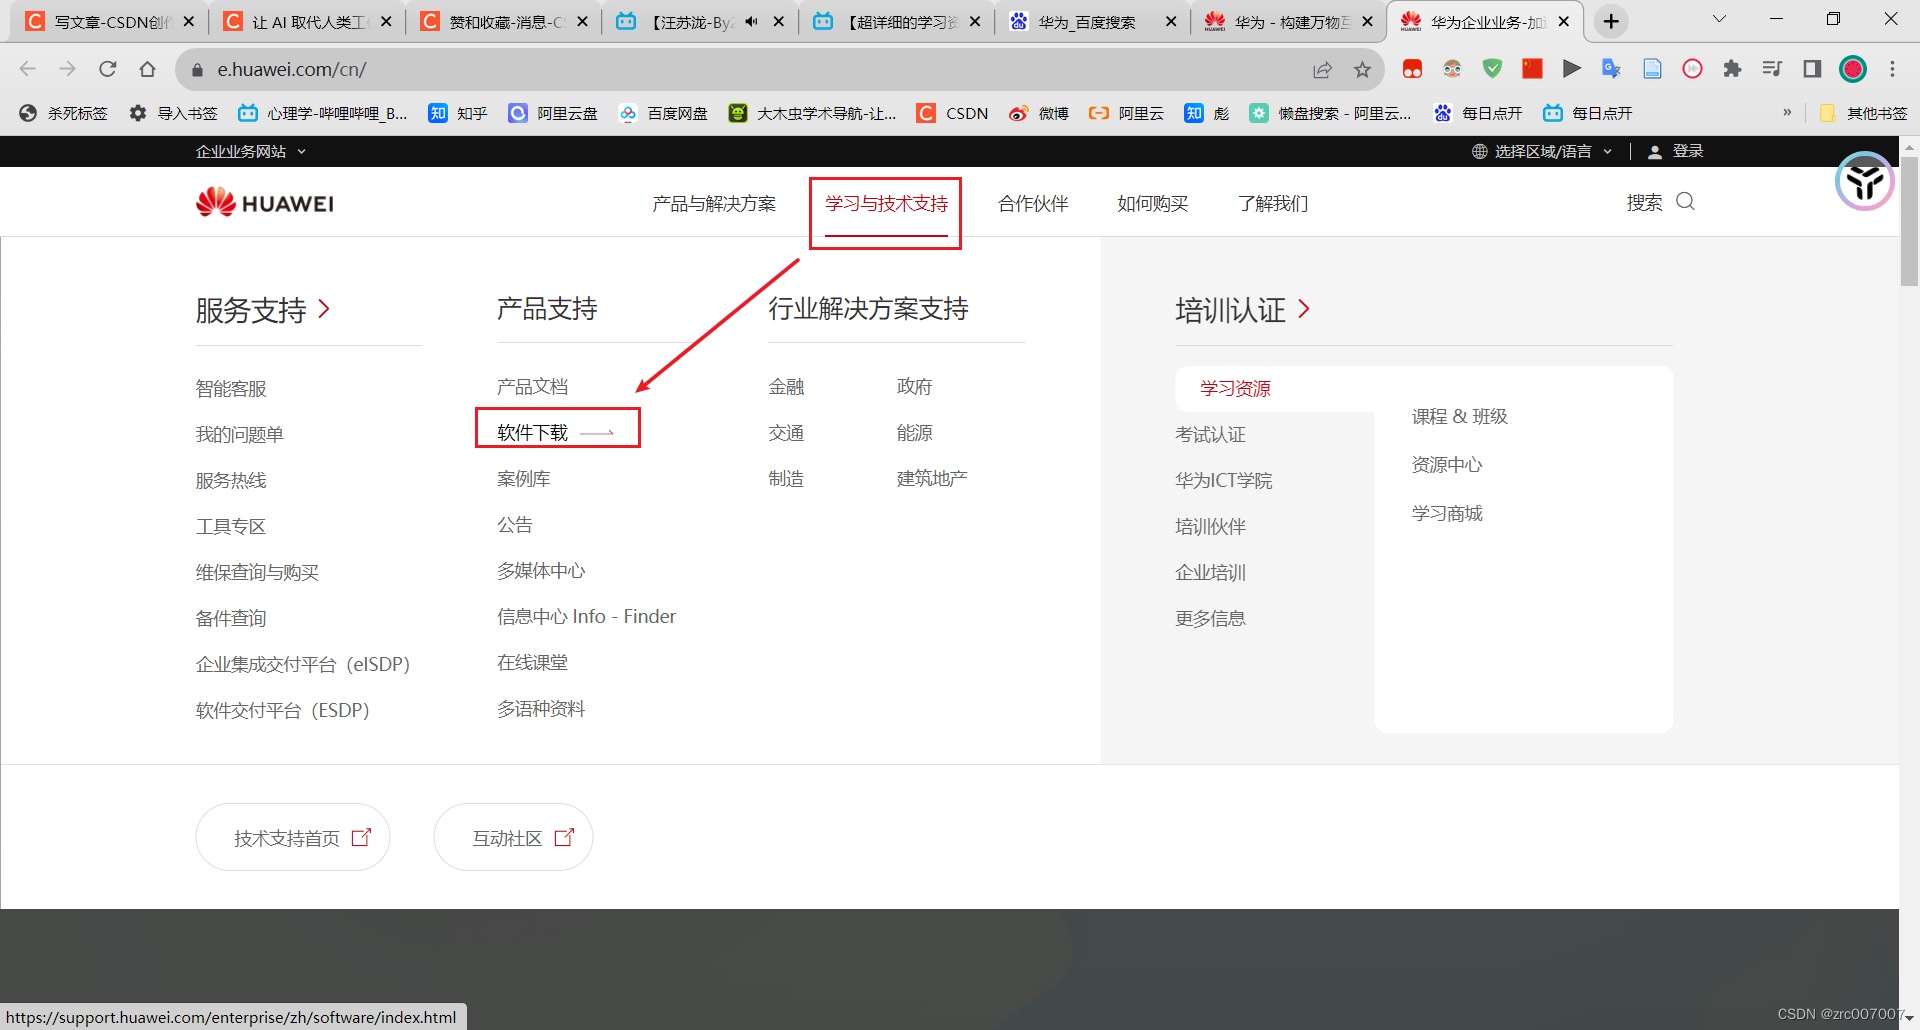
Task: Expand 企业业务网站 dropdown
Action: [x=251, y=151]
